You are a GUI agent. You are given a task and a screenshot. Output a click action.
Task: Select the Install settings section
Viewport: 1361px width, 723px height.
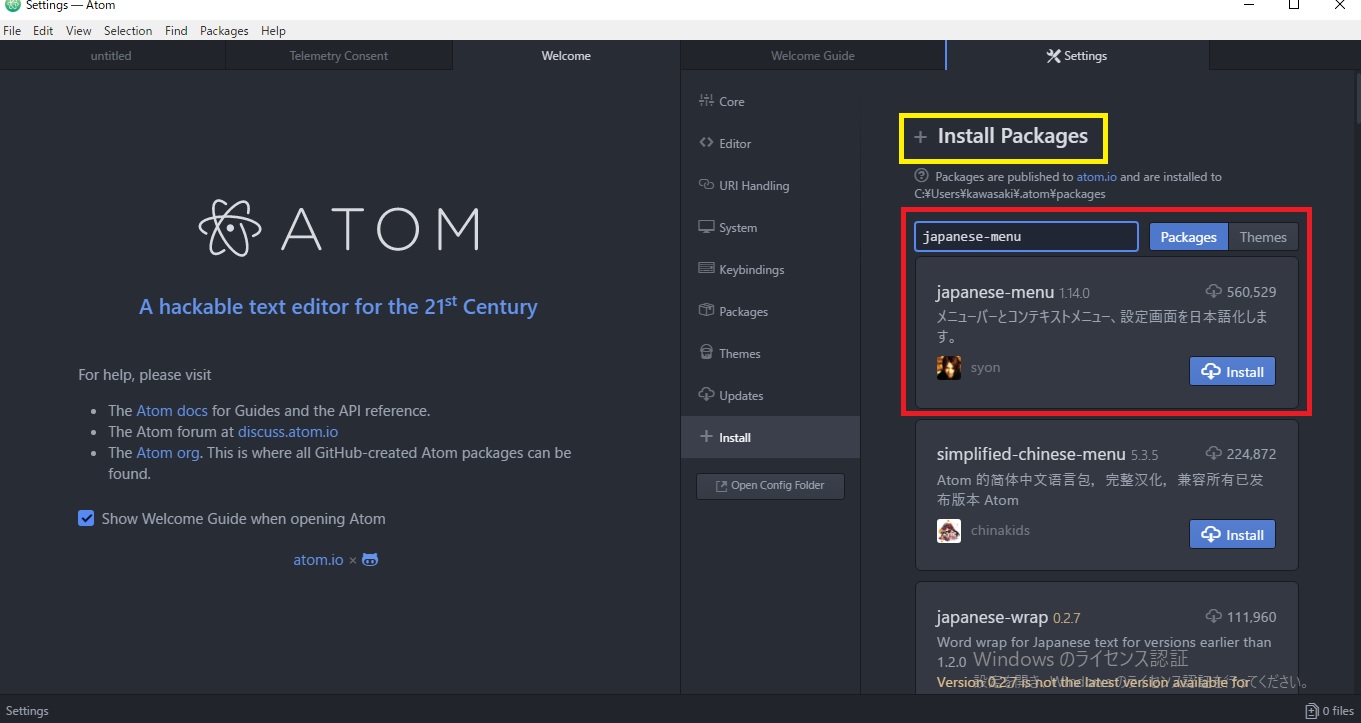tap(734, 437)
